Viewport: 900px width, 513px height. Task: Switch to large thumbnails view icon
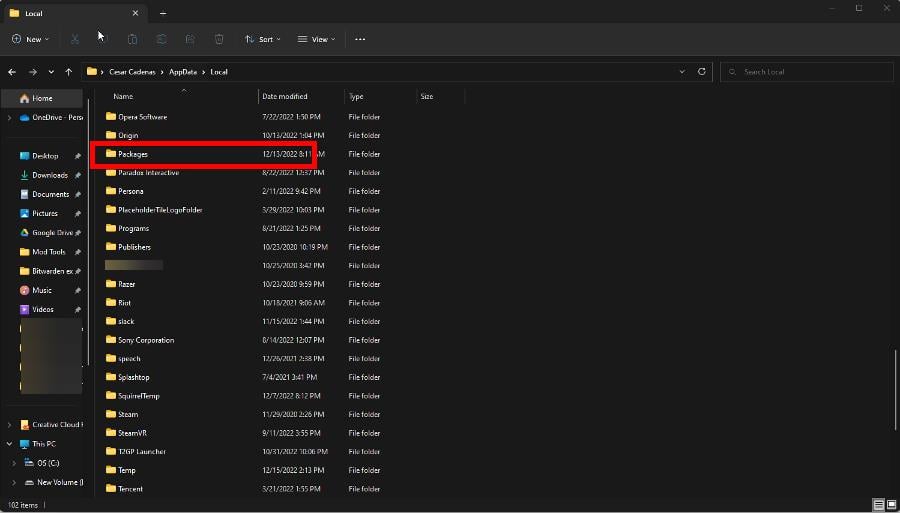[x=891, y=505]
